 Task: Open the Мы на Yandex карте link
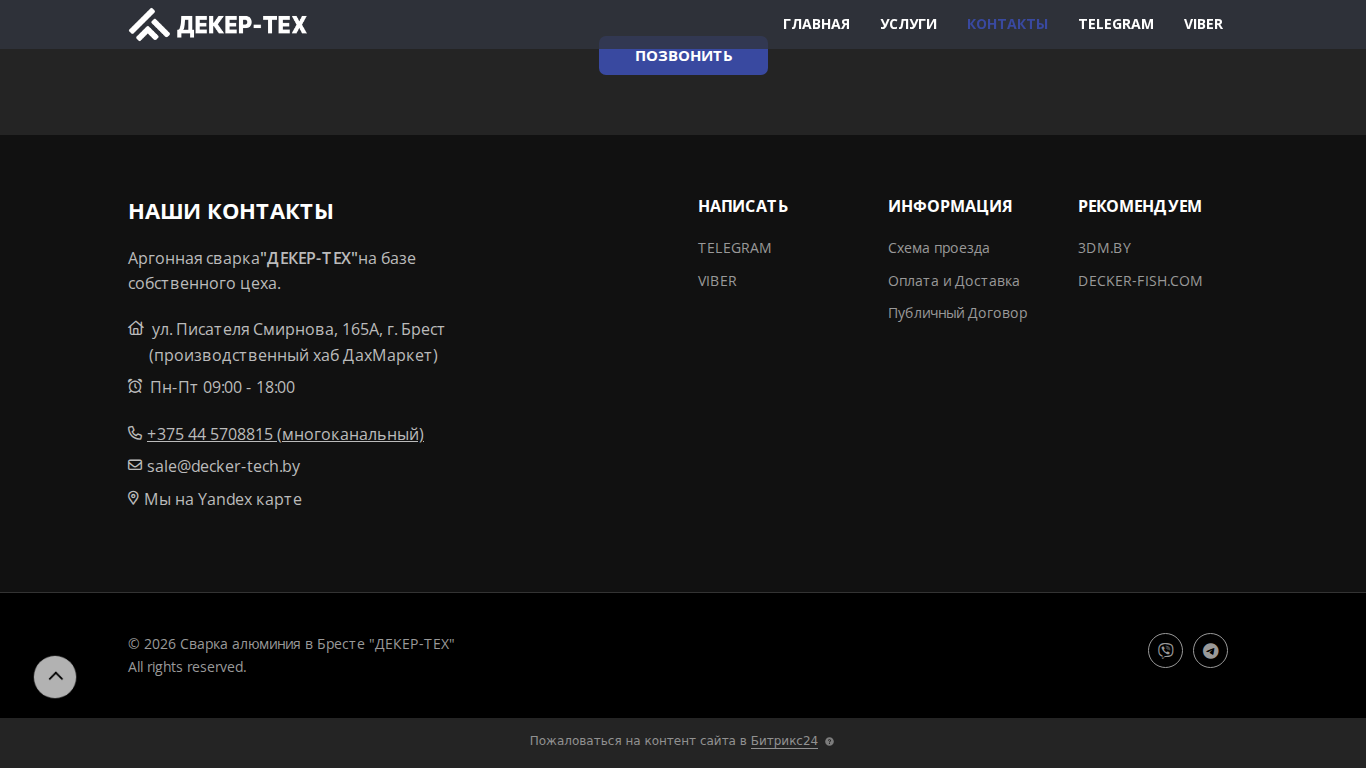pyautogui.click(x=223, y=499)
